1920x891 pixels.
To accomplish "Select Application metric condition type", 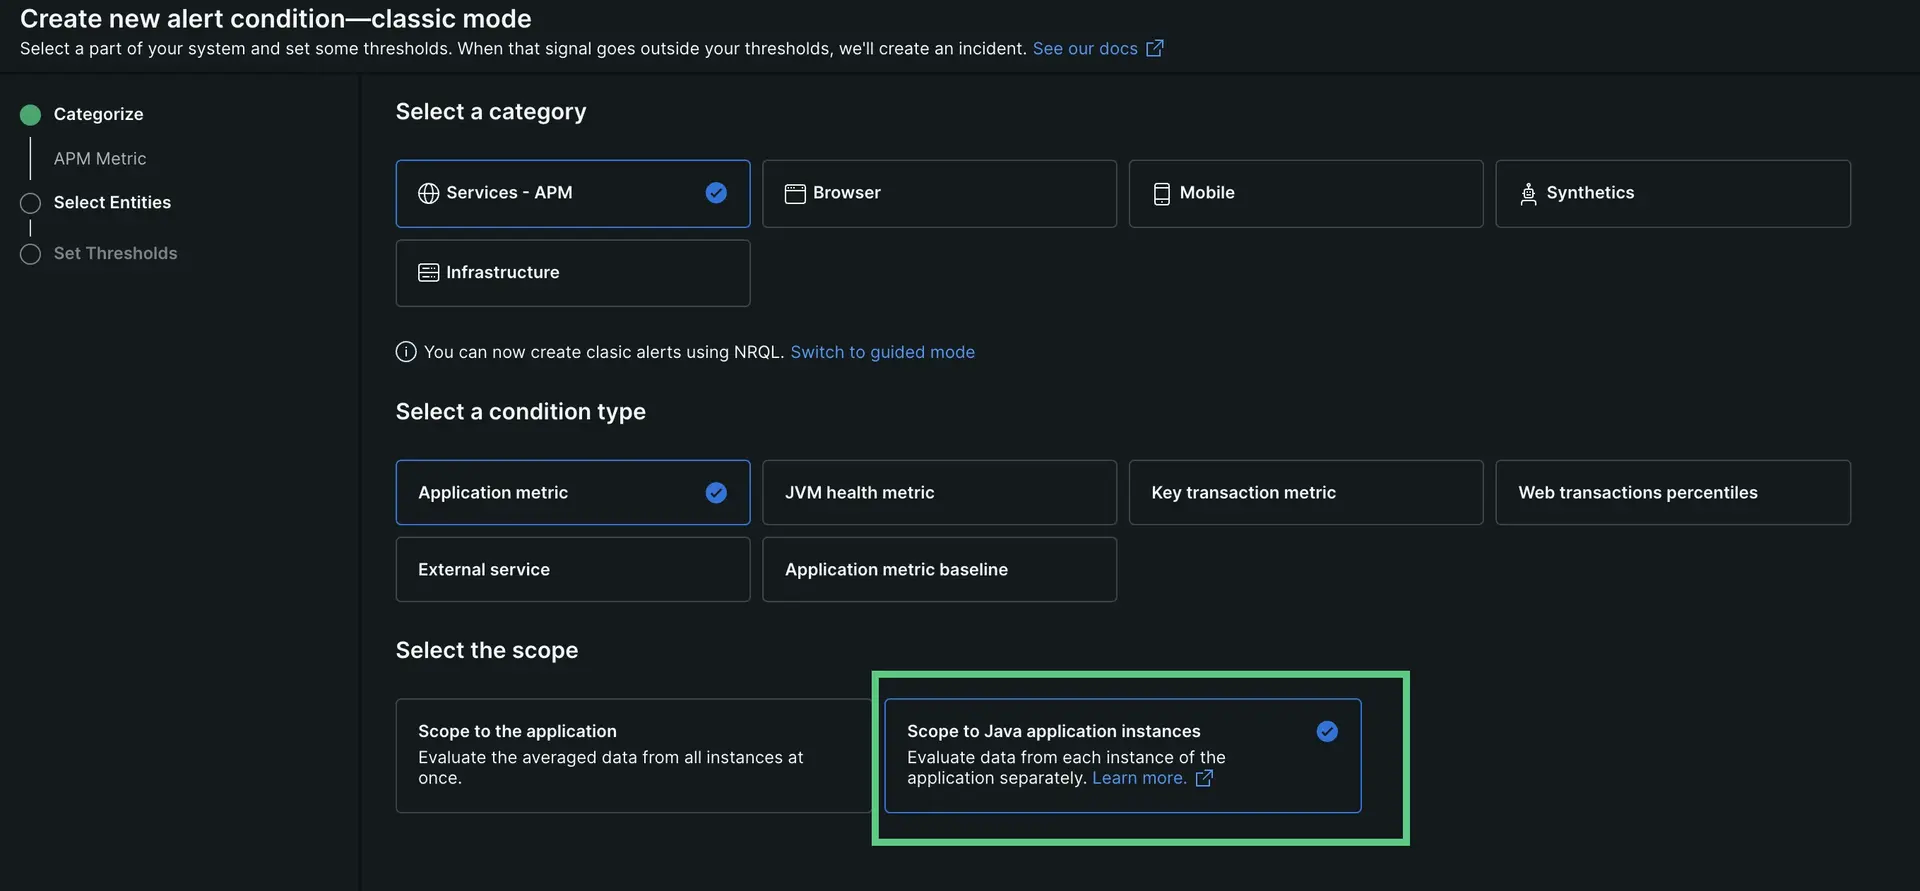I will tap(573, 492).
